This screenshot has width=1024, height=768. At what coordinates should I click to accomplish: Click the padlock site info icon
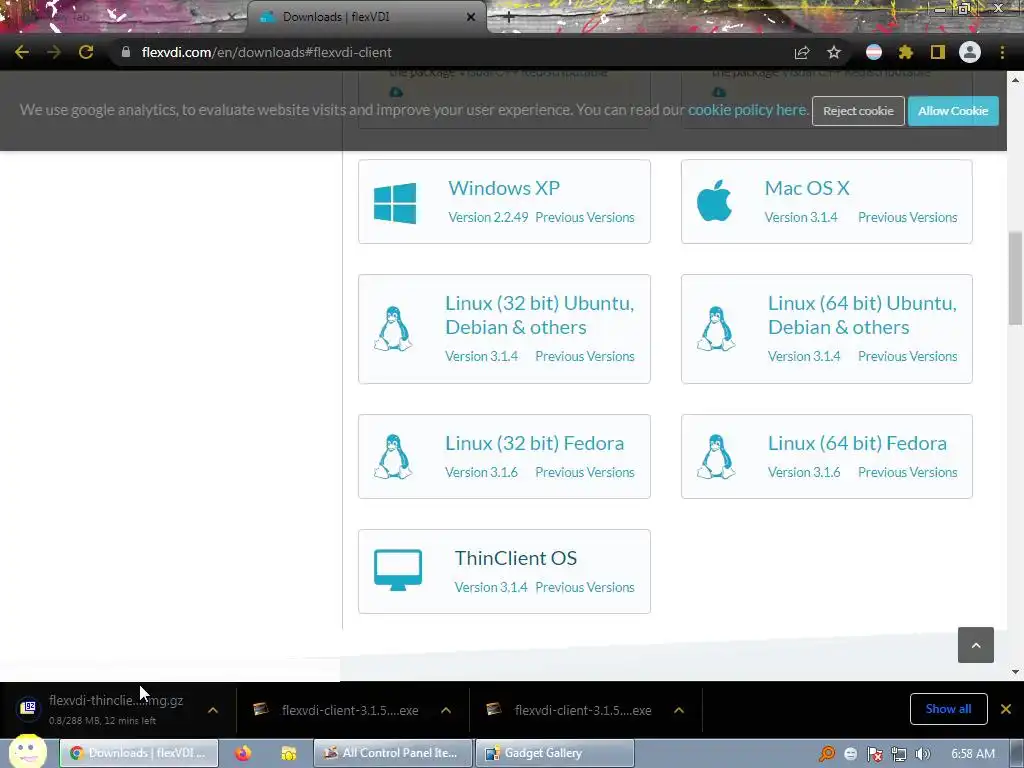126,52
